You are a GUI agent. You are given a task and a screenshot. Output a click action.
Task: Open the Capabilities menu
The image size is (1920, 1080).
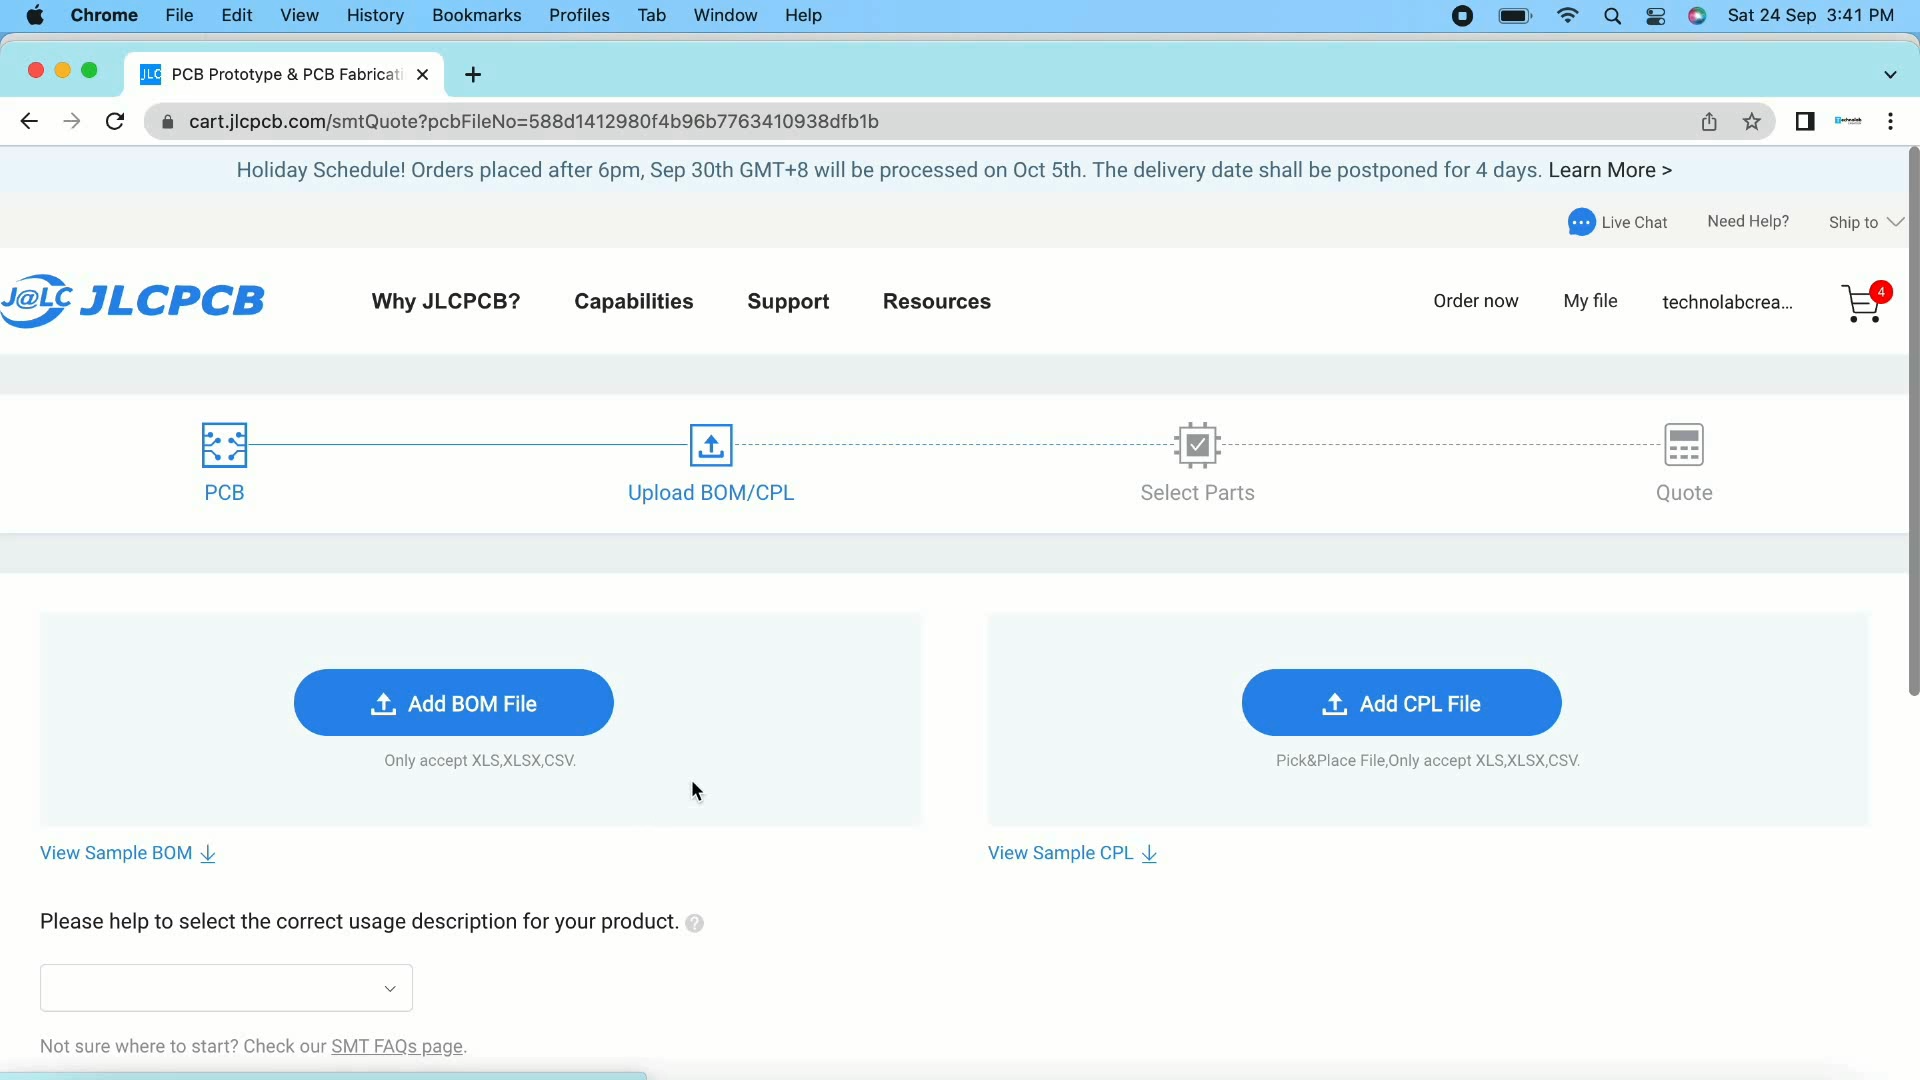[634, 301]
